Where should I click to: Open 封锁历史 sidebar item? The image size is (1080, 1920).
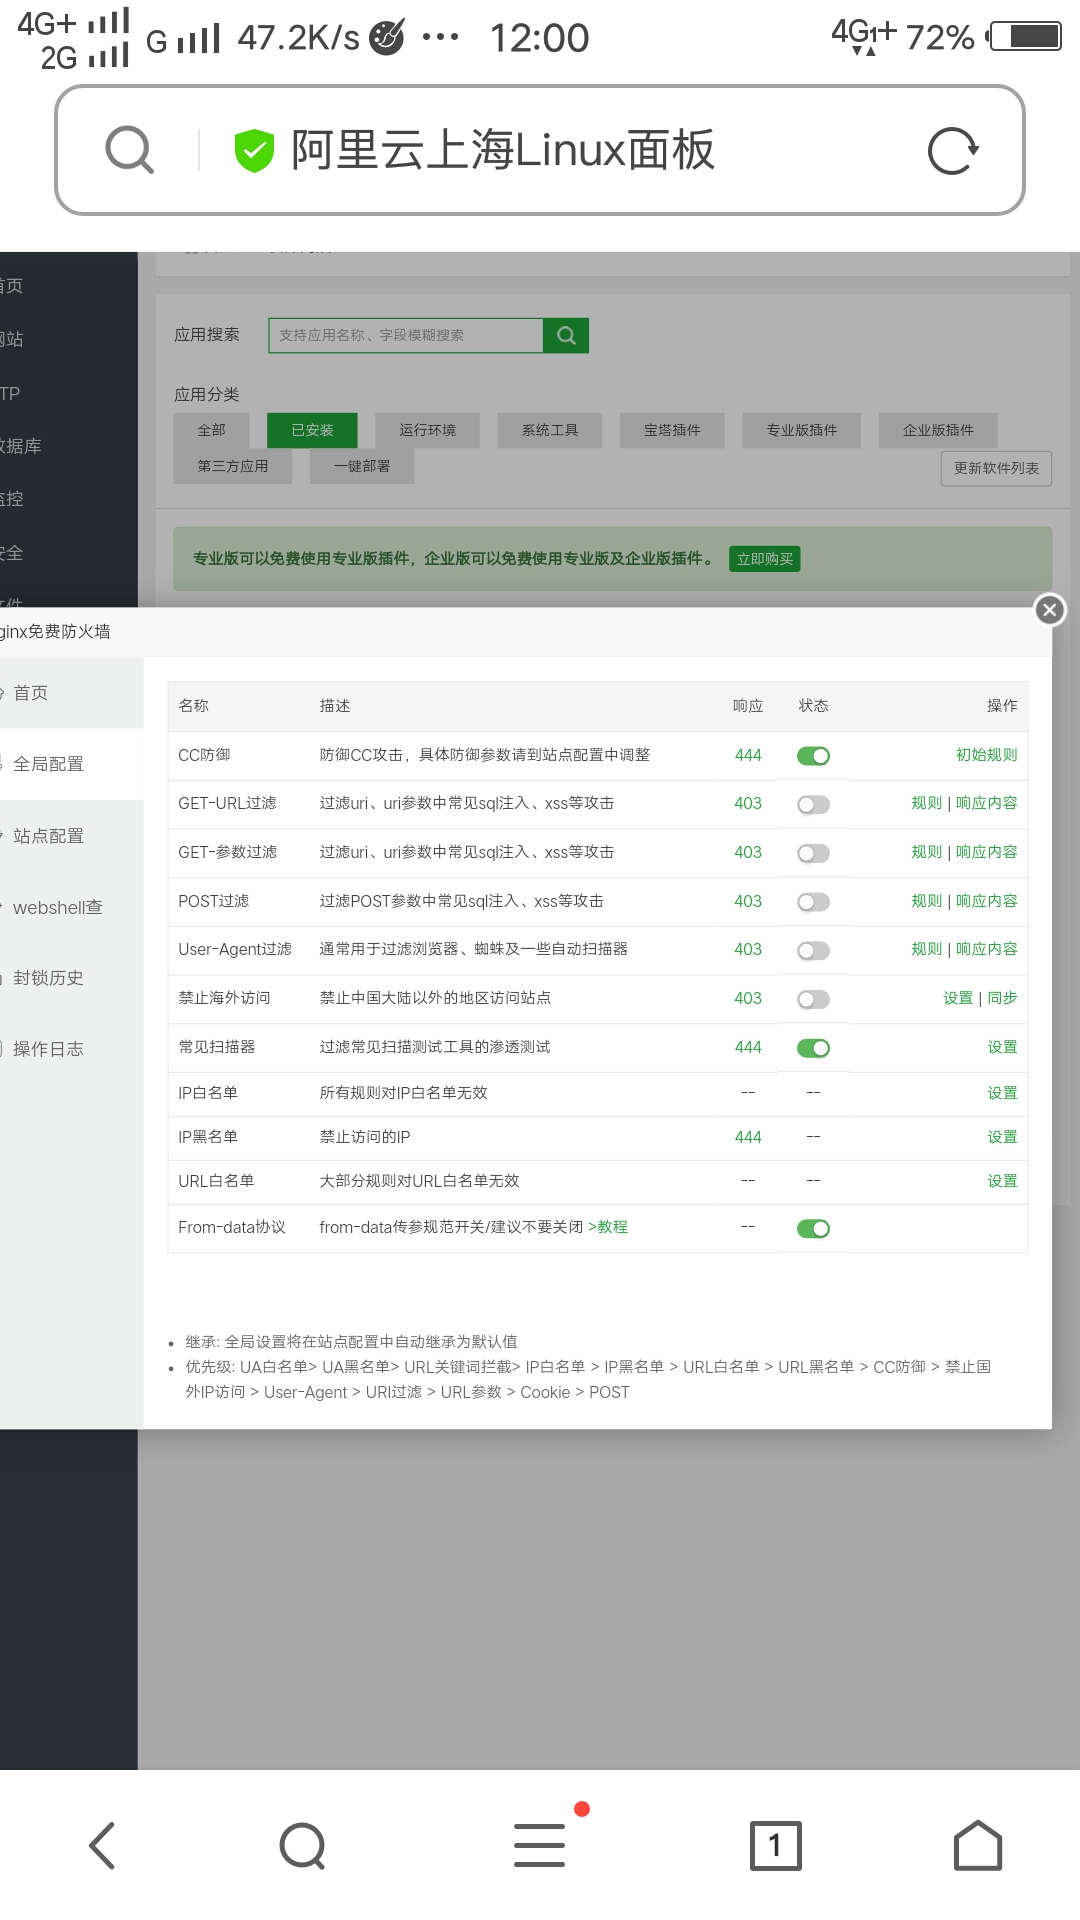pyautogui.click(x=72, y=978)
